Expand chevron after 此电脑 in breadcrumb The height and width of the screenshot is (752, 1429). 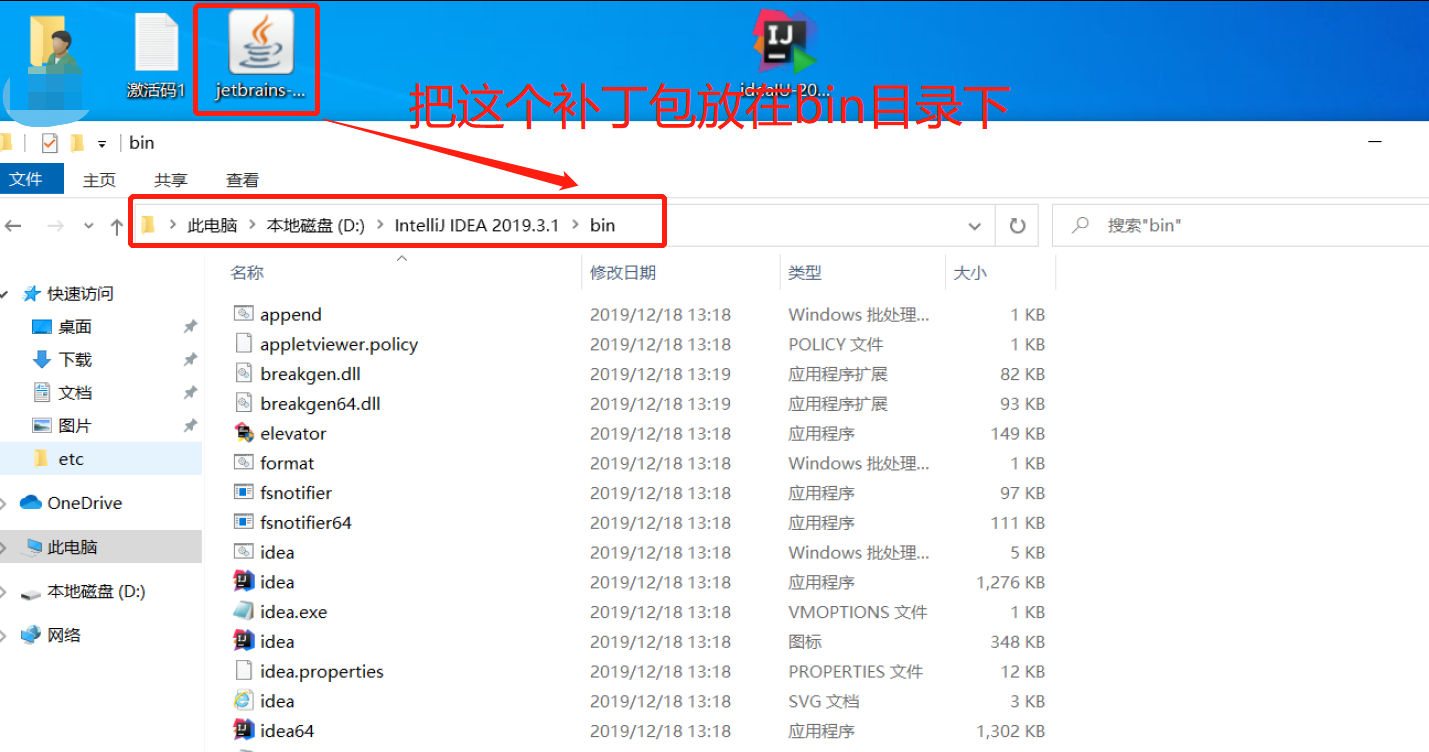[252, 225]
